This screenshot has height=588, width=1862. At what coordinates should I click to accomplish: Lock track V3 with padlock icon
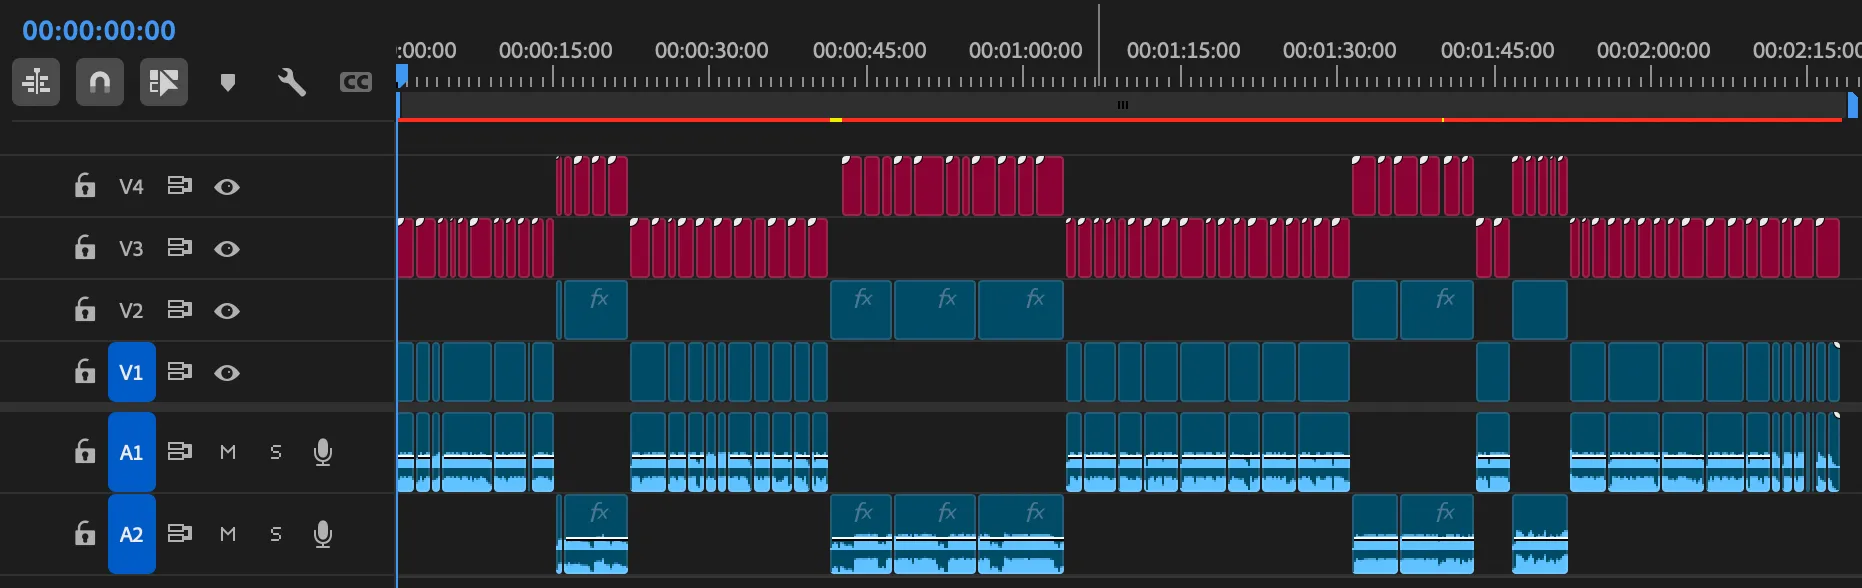(85, 248)
